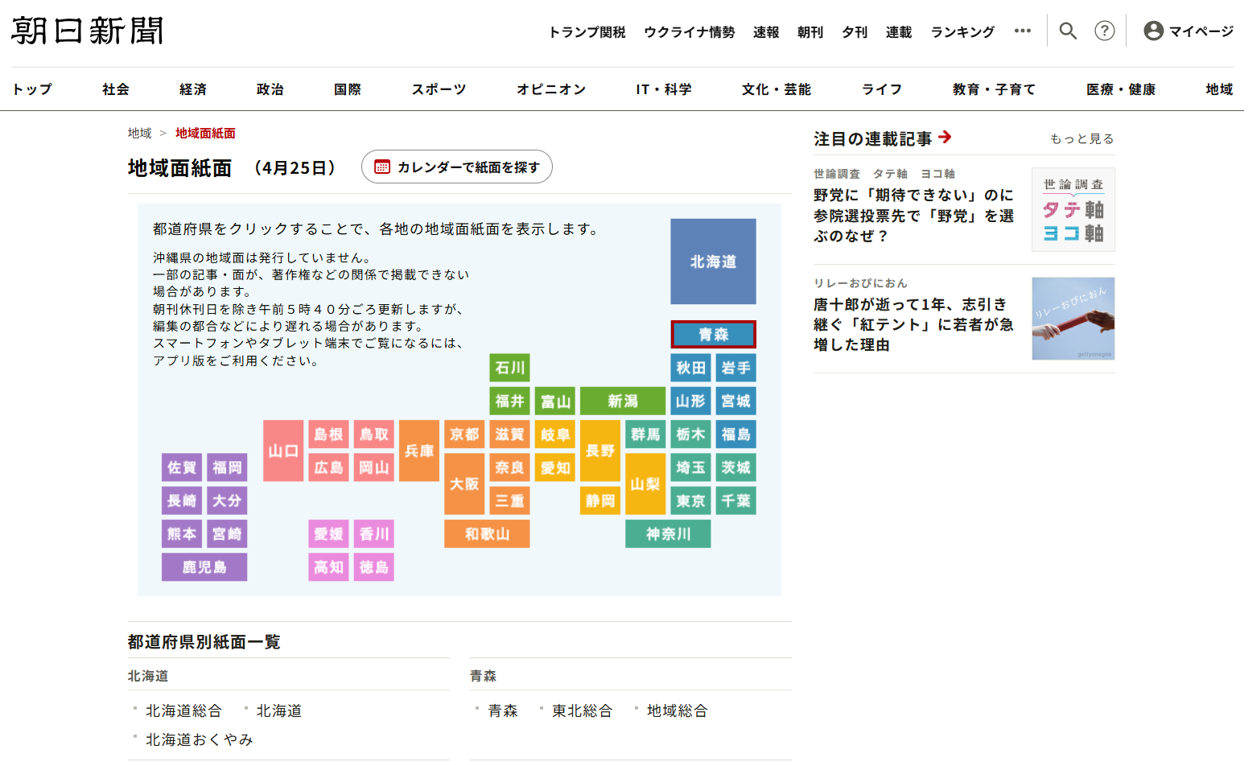This screenshot has height=765, width=1252.
Task: Select 富山 on the map
Action: [559, 403]
